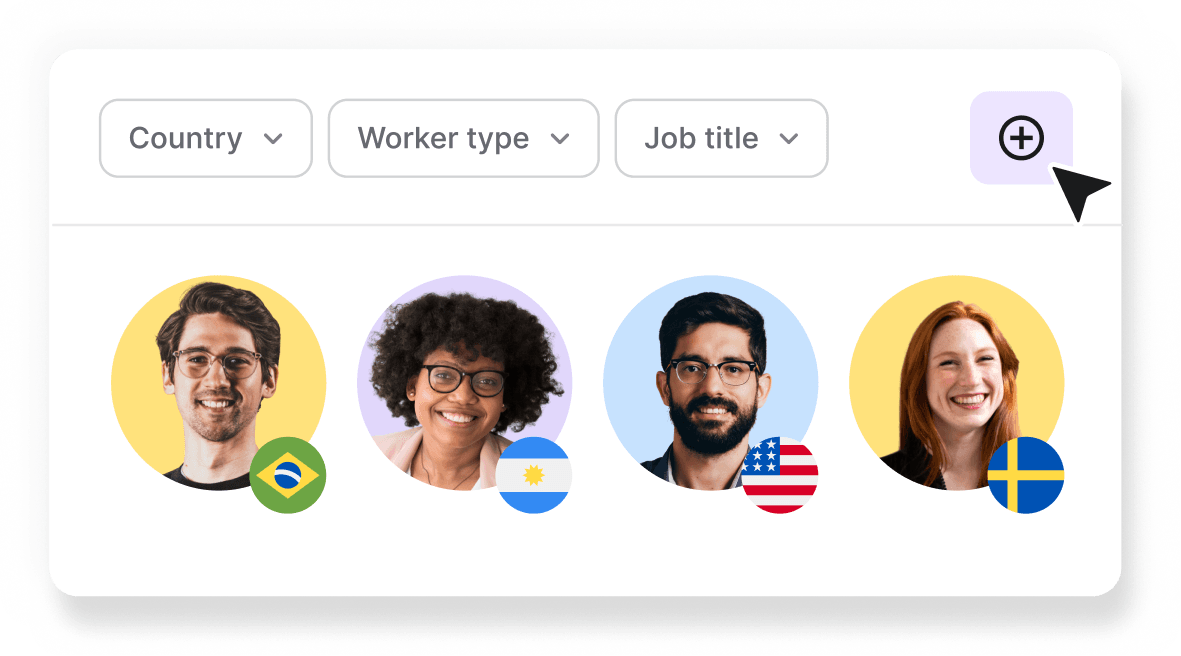Expand chevron arrow beside Job title
The height and width of the screenshot is (656, 1181).
point(789,139)
